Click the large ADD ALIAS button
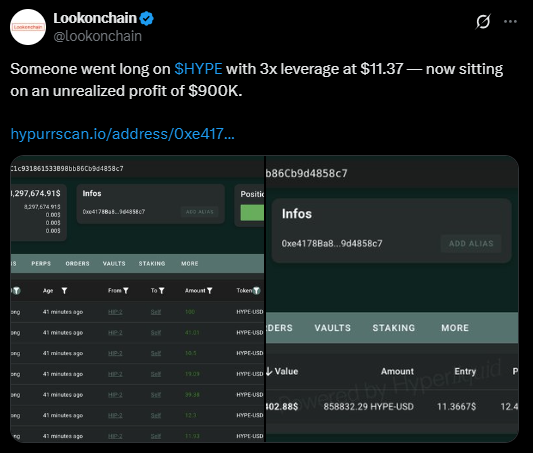The height and width of the screenshot is (453, 533). tap(471, 243)
